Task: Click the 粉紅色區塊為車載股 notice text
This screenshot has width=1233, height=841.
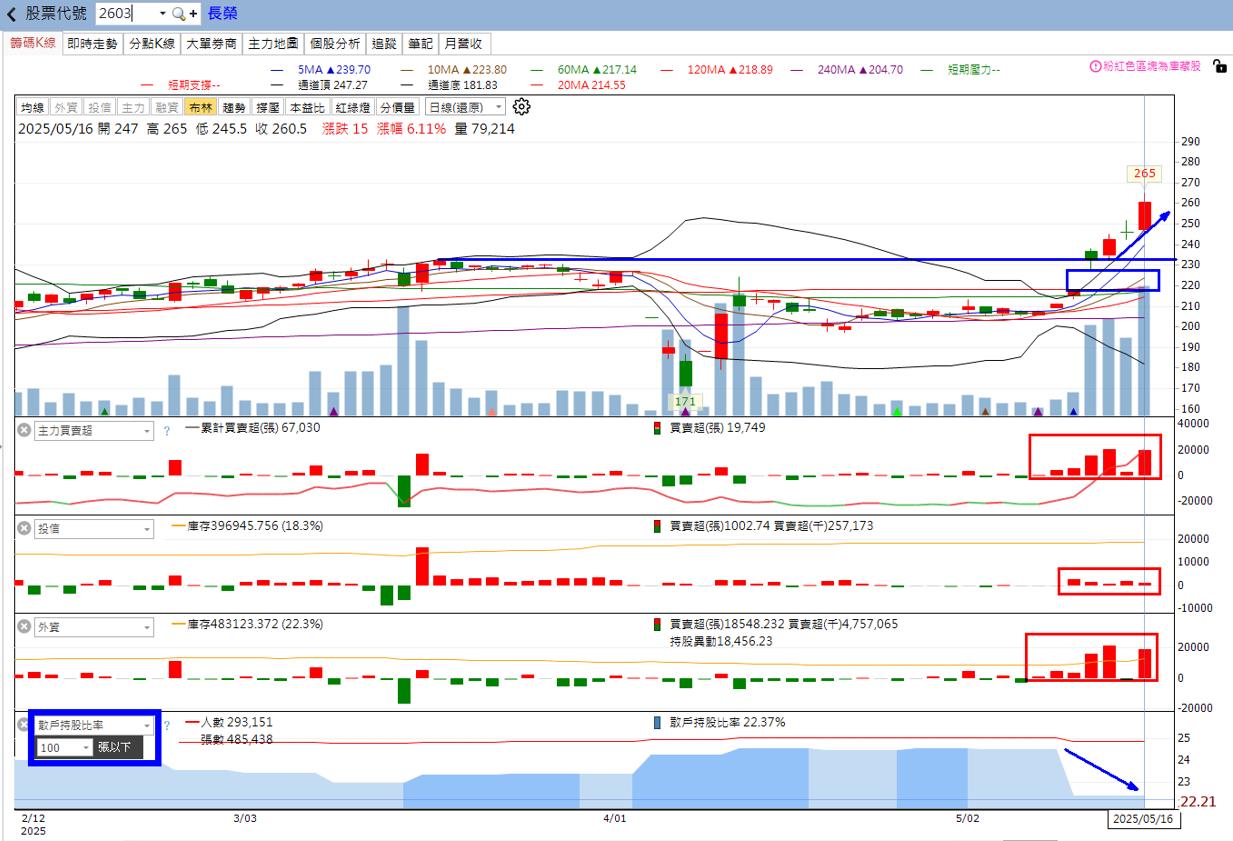Action: 1152,66
